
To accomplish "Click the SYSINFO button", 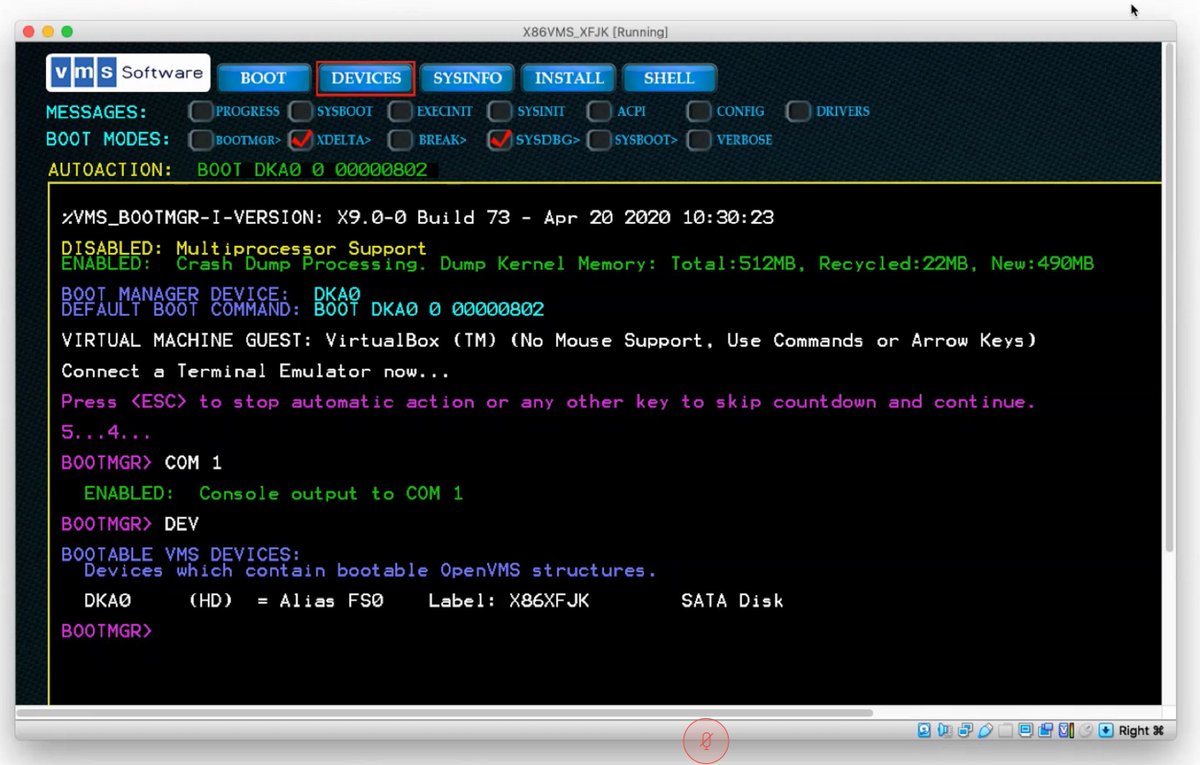I will click(x=467, y=78).
